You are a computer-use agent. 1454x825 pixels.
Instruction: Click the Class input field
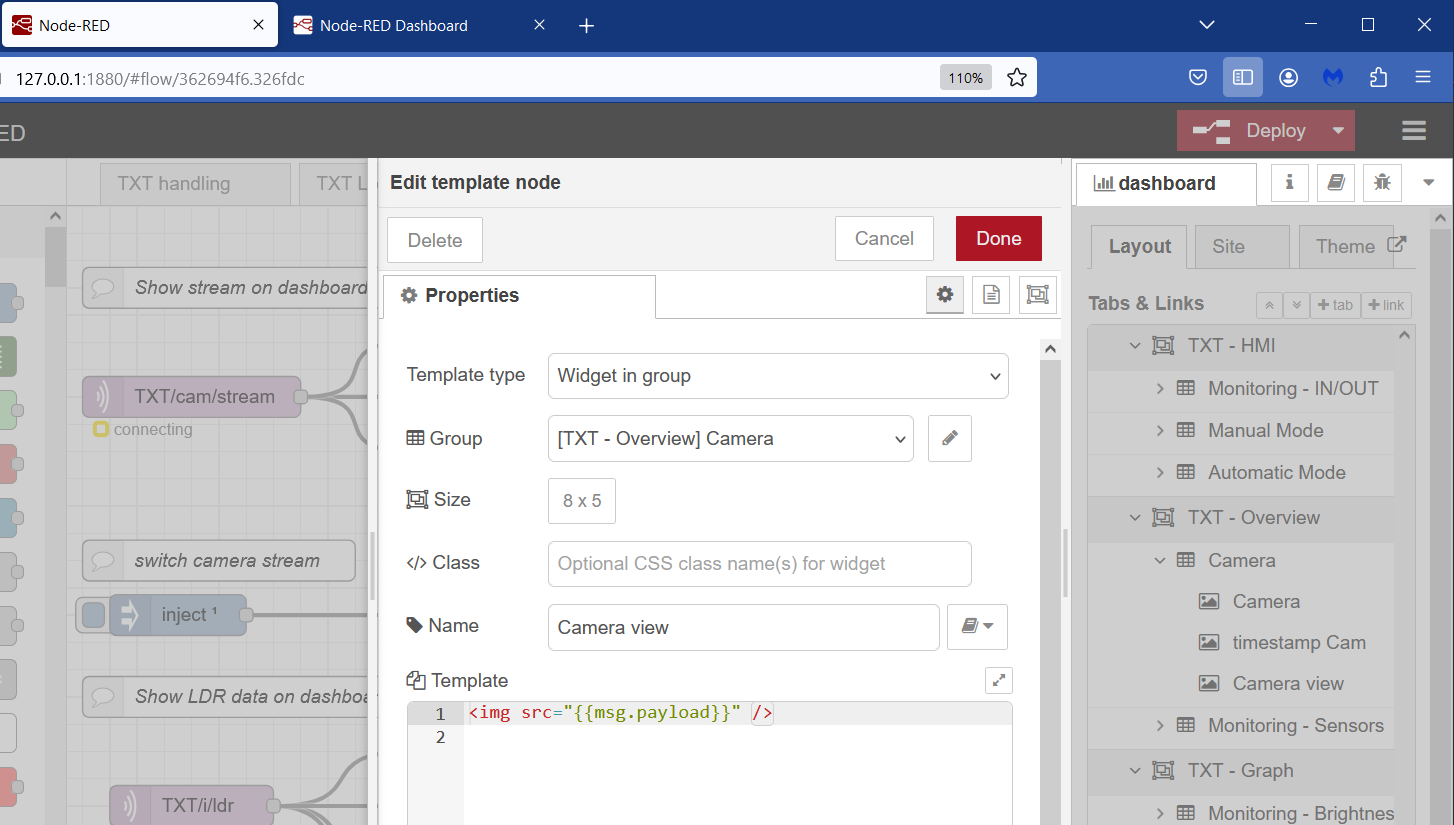(x=760, y=564)
